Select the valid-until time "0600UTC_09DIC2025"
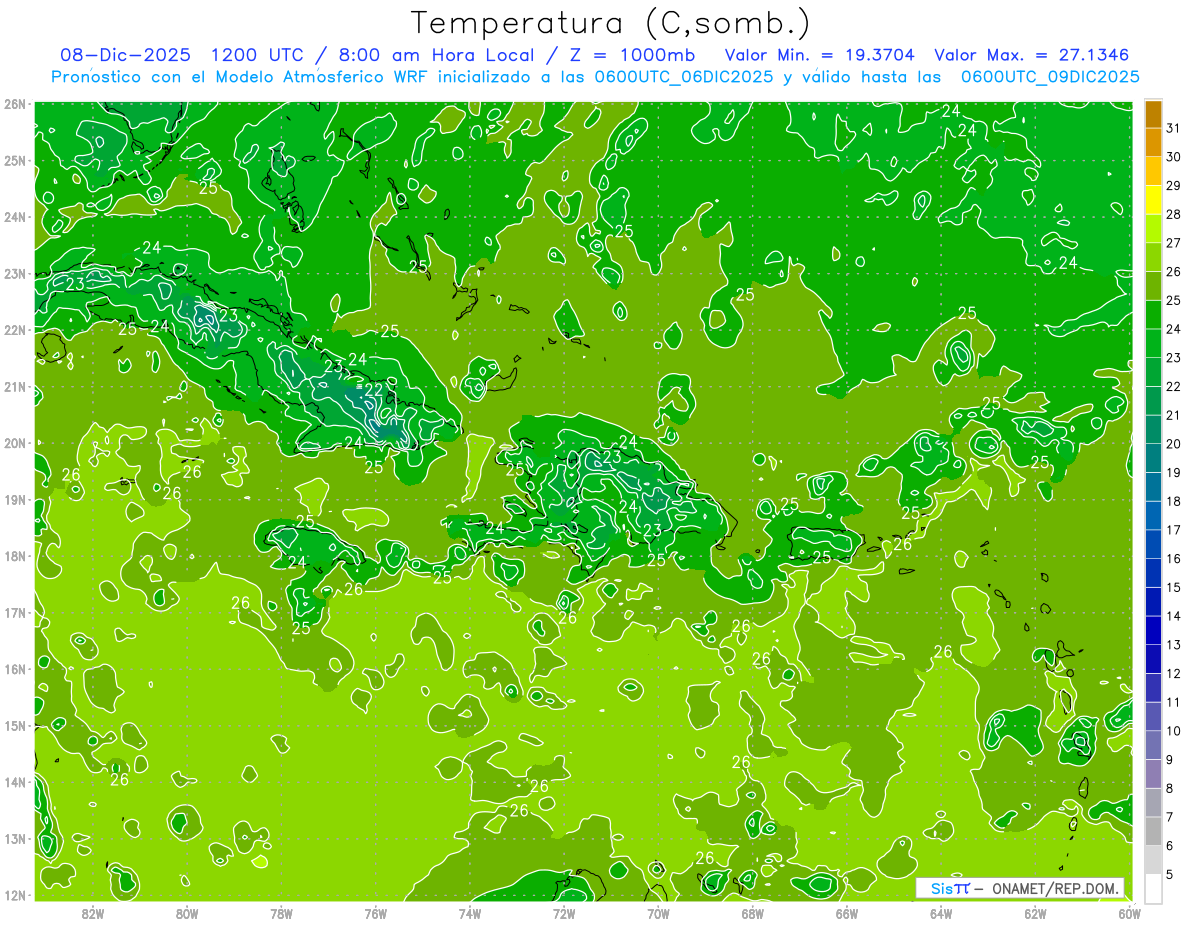Screen dimensions: 1200x927 (1050, 77)
